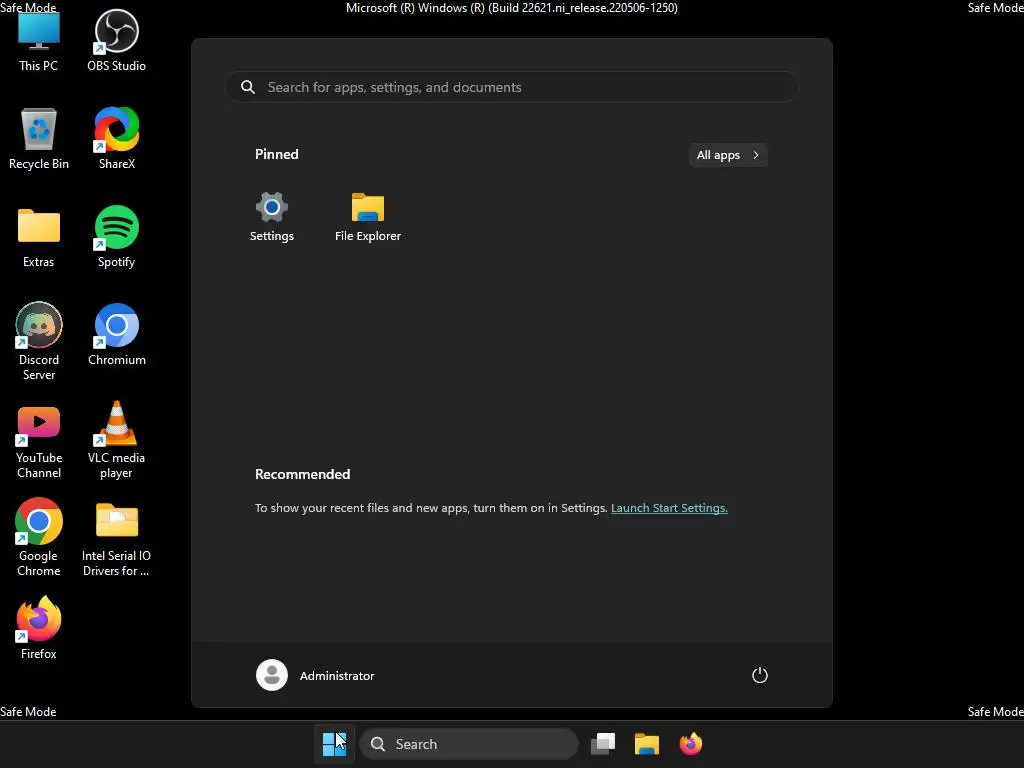Select the Chromium desktop shortcut
Screen dimensions: 1024x768
coord(117,334)
